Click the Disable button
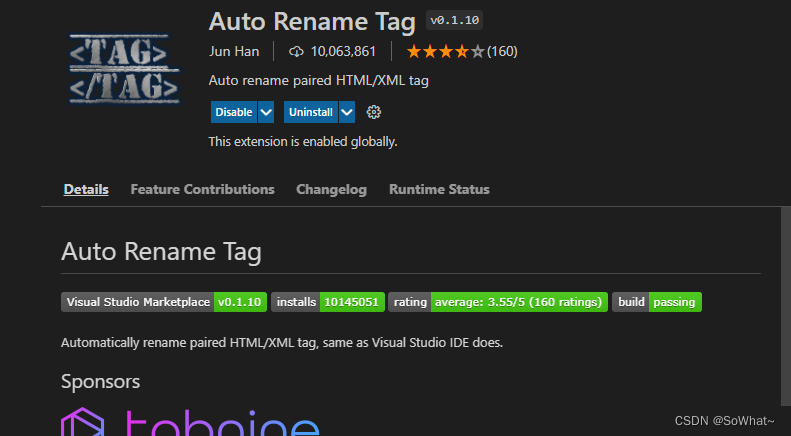791x436 pixels. tap(234, 112)
